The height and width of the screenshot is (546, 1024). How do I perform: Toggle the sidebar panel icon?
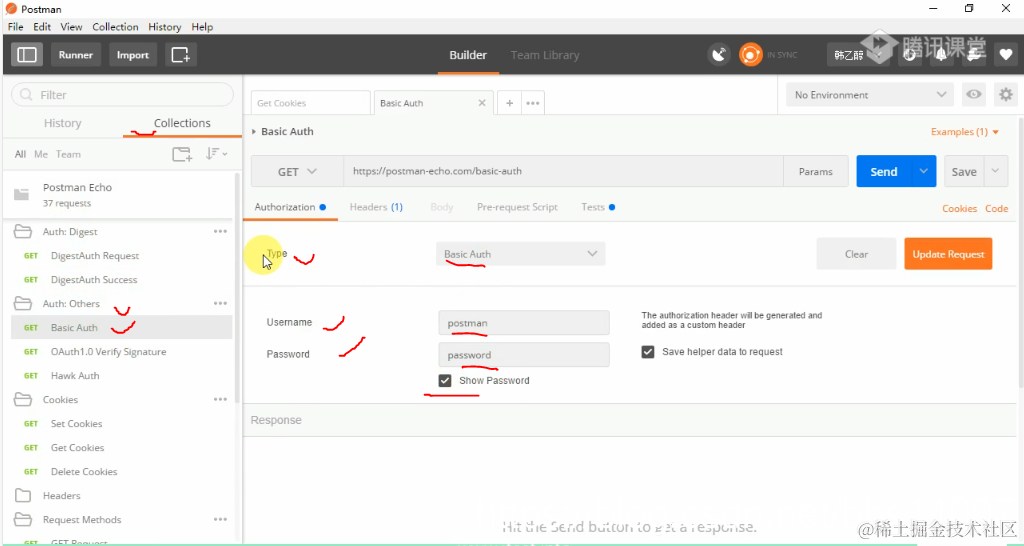pos(27,55)
